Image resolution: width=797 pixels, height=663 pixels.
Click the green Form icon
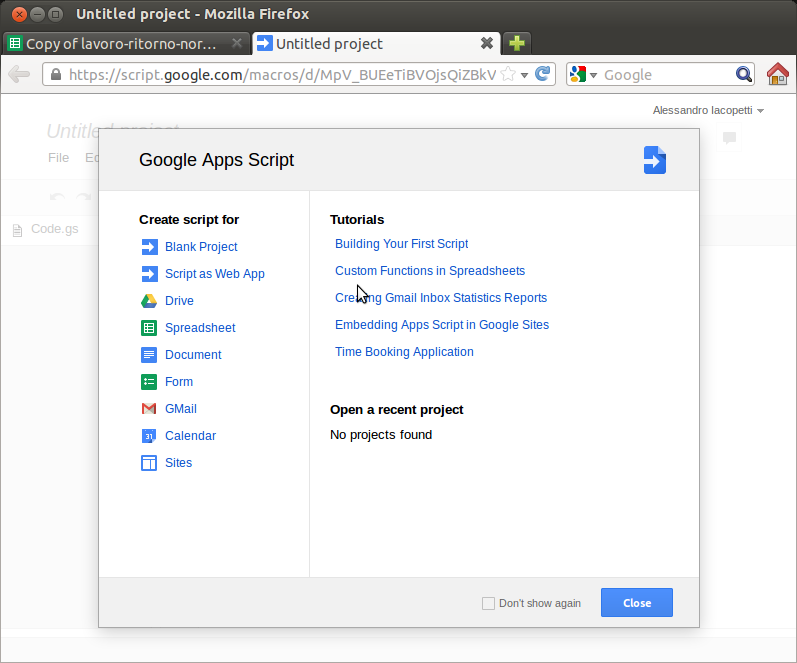pos(149,381)
